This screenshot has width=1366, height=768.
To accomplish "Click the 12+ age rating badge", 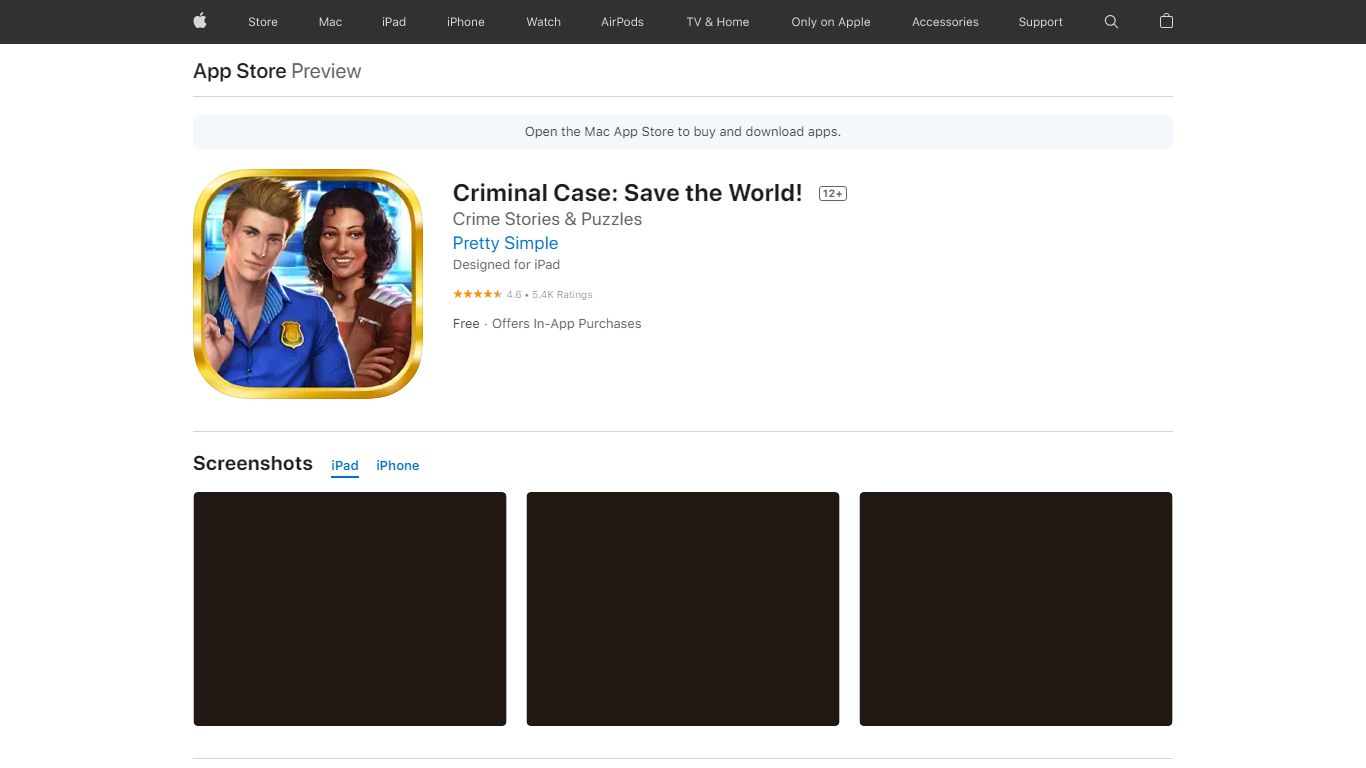I will click(833, 194).
